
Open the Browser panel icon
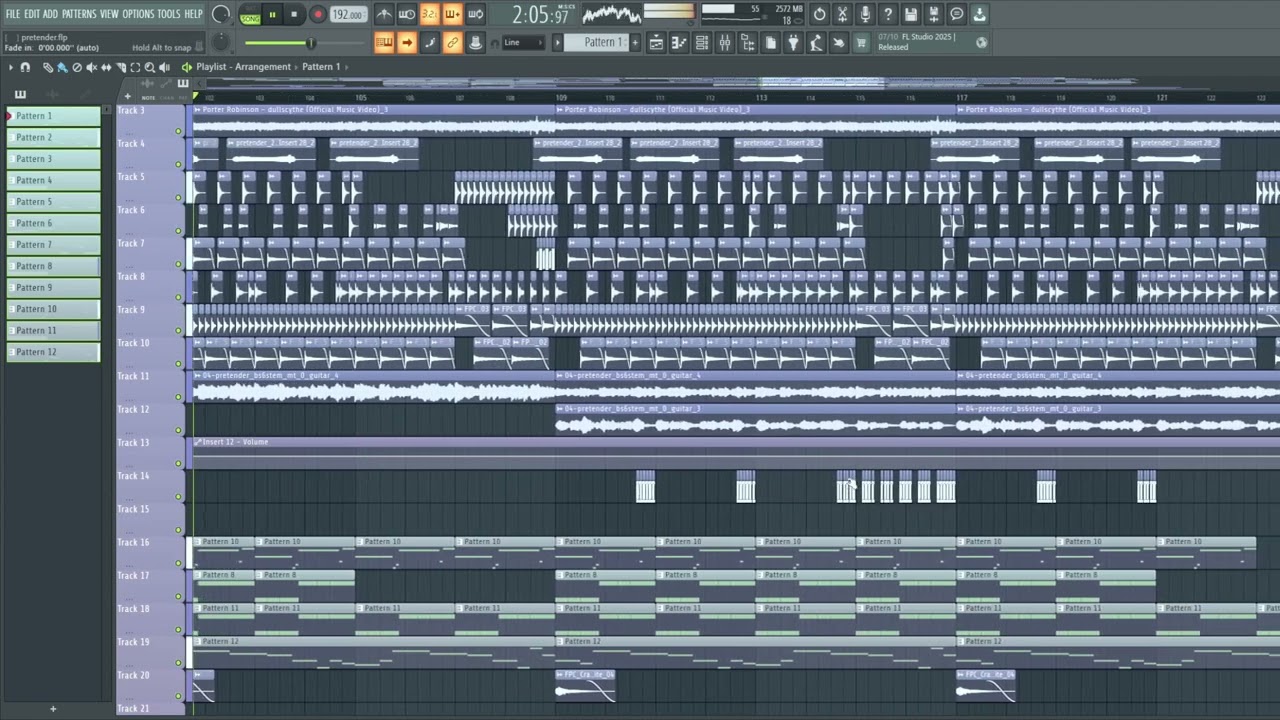click(748, 42)
